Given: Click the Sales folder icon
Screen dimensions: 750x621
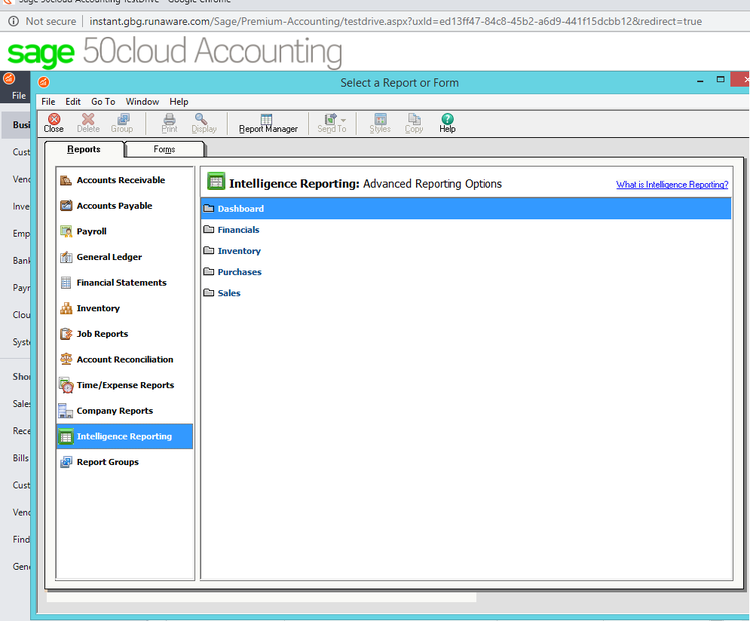Looking at the screenshot, I should pyautogui.click(x=209, y=292).
